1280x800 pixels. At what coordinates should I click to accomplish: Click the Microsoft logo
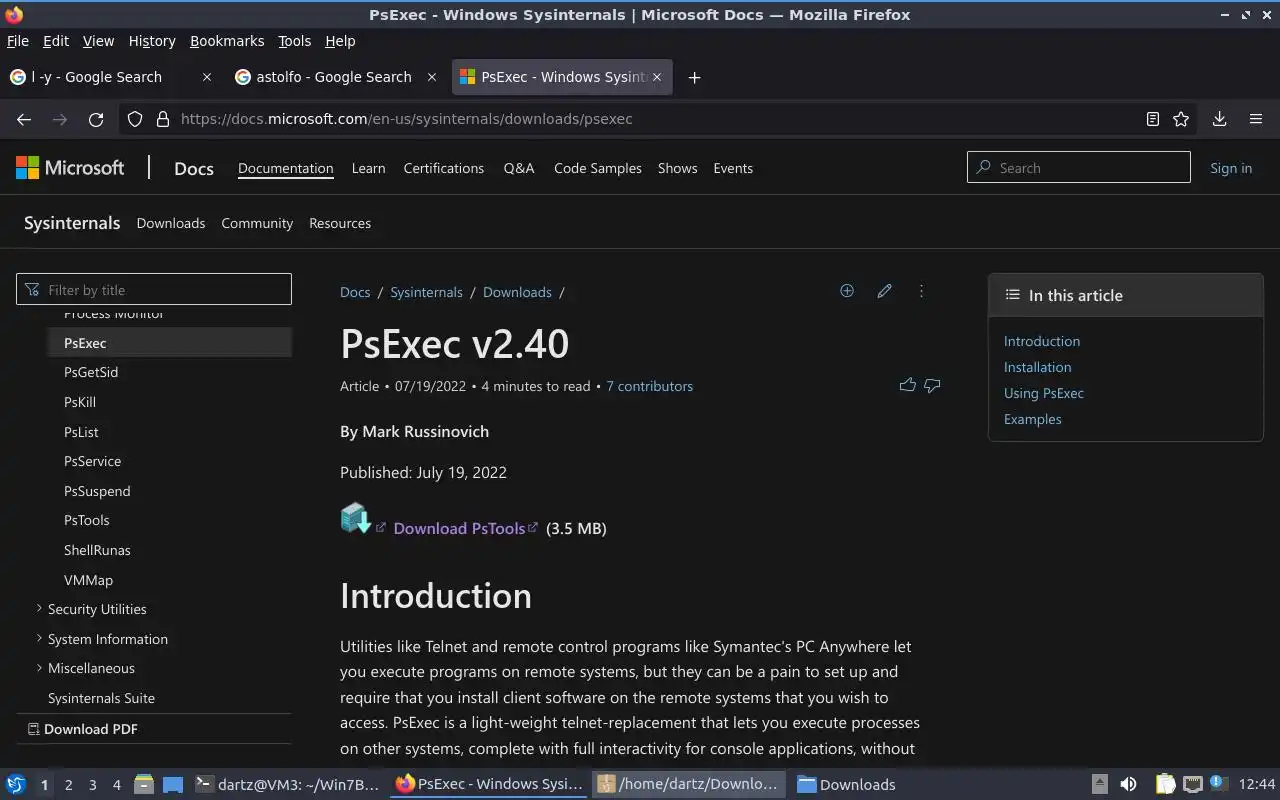[70, 168]
